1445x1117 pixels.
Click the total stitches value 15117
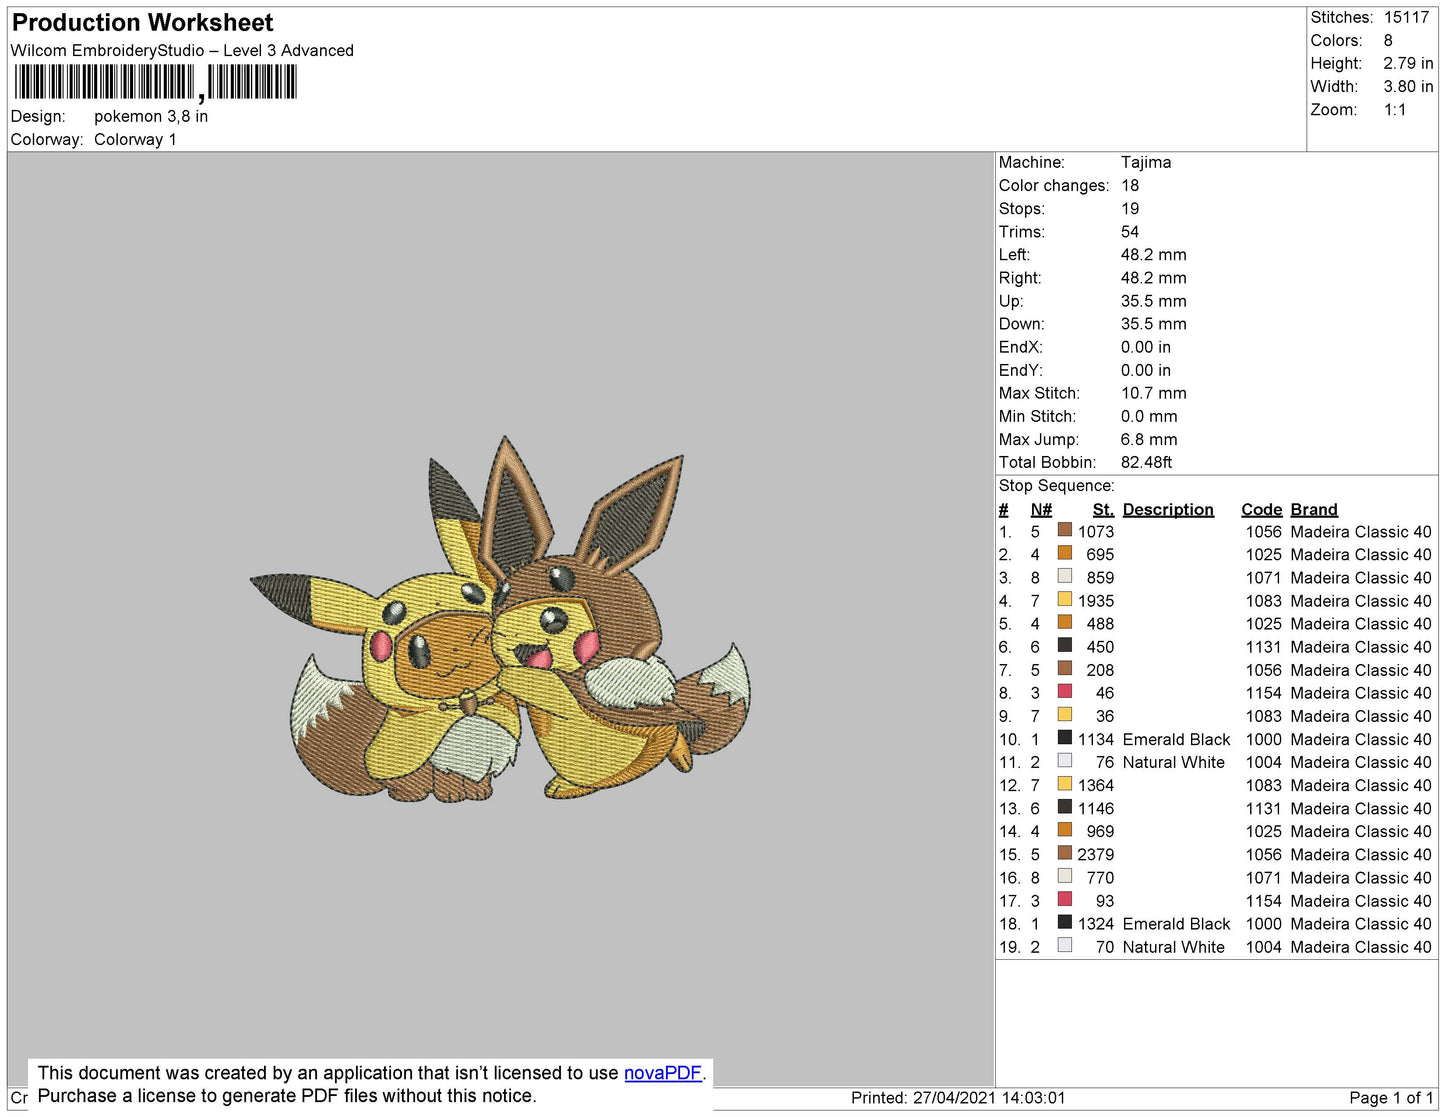[1406, 17]
